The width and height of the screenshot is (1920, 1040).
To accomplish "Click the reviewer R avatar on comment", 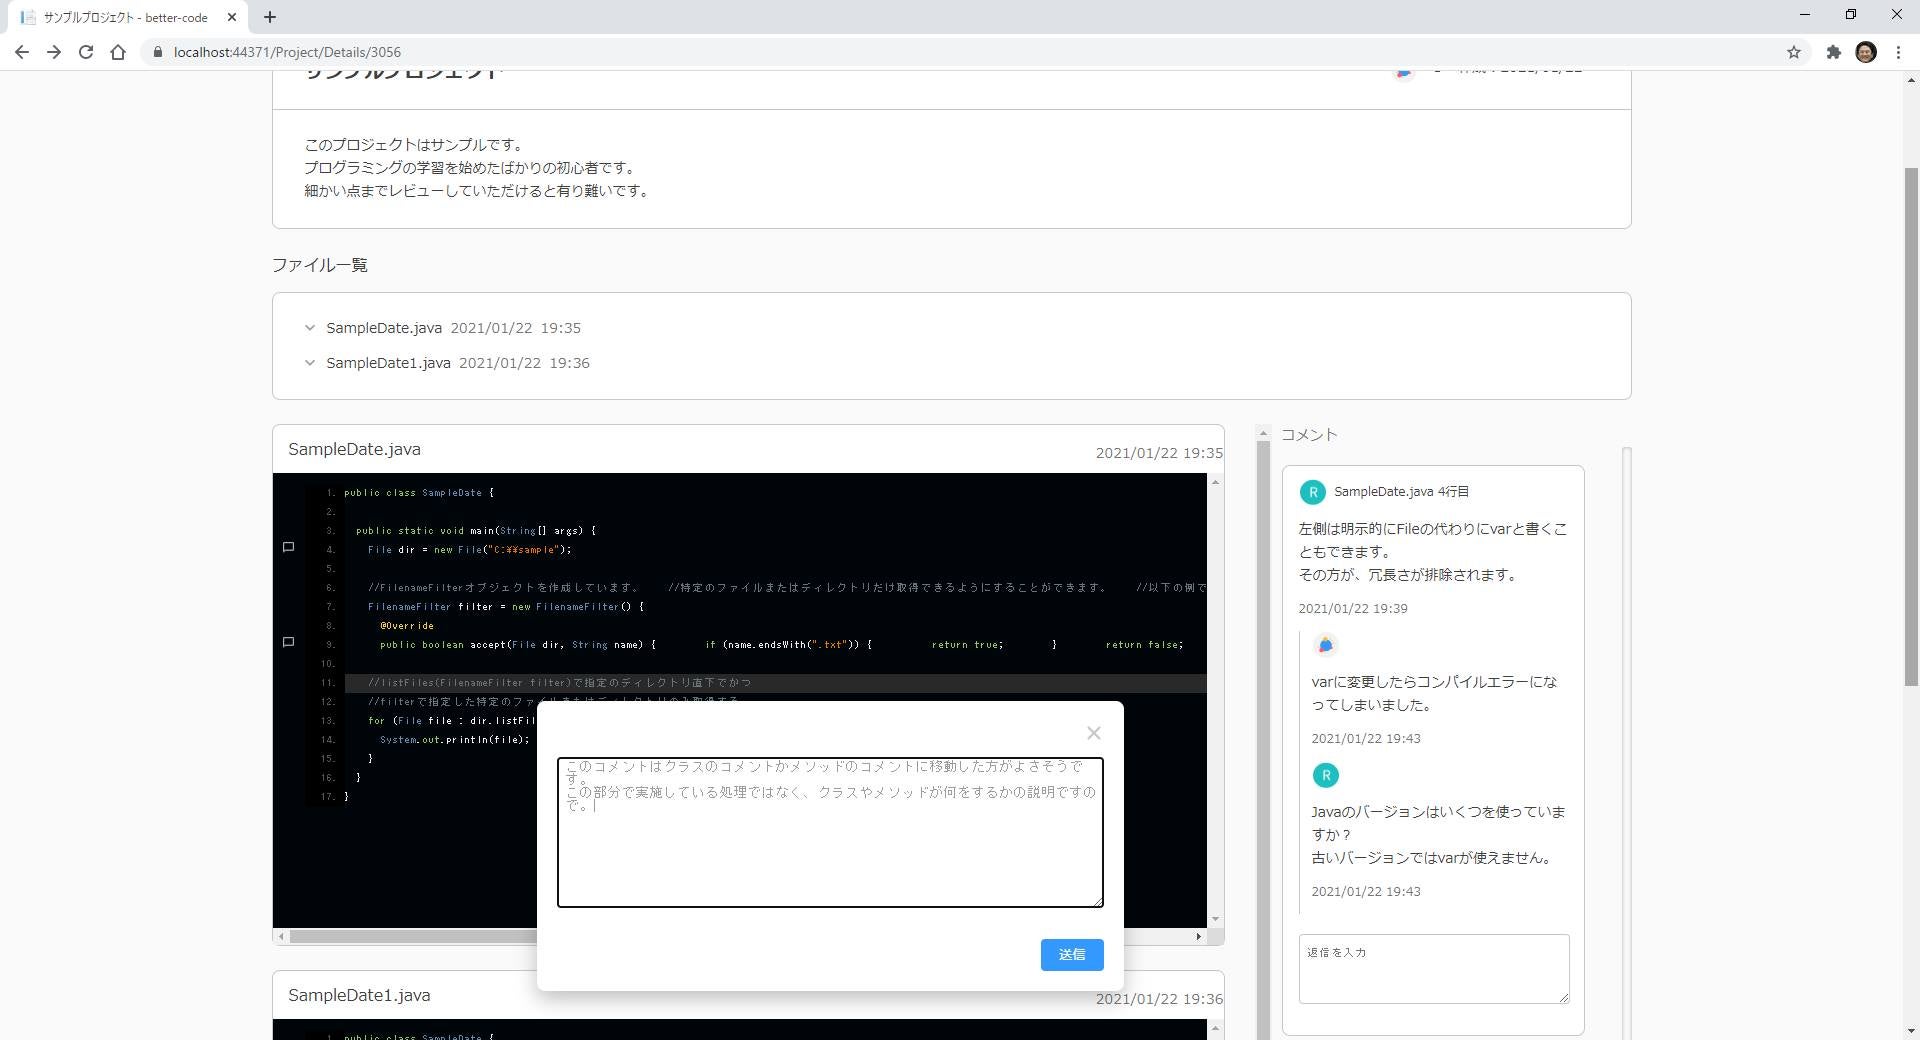I will [1312, 492].
